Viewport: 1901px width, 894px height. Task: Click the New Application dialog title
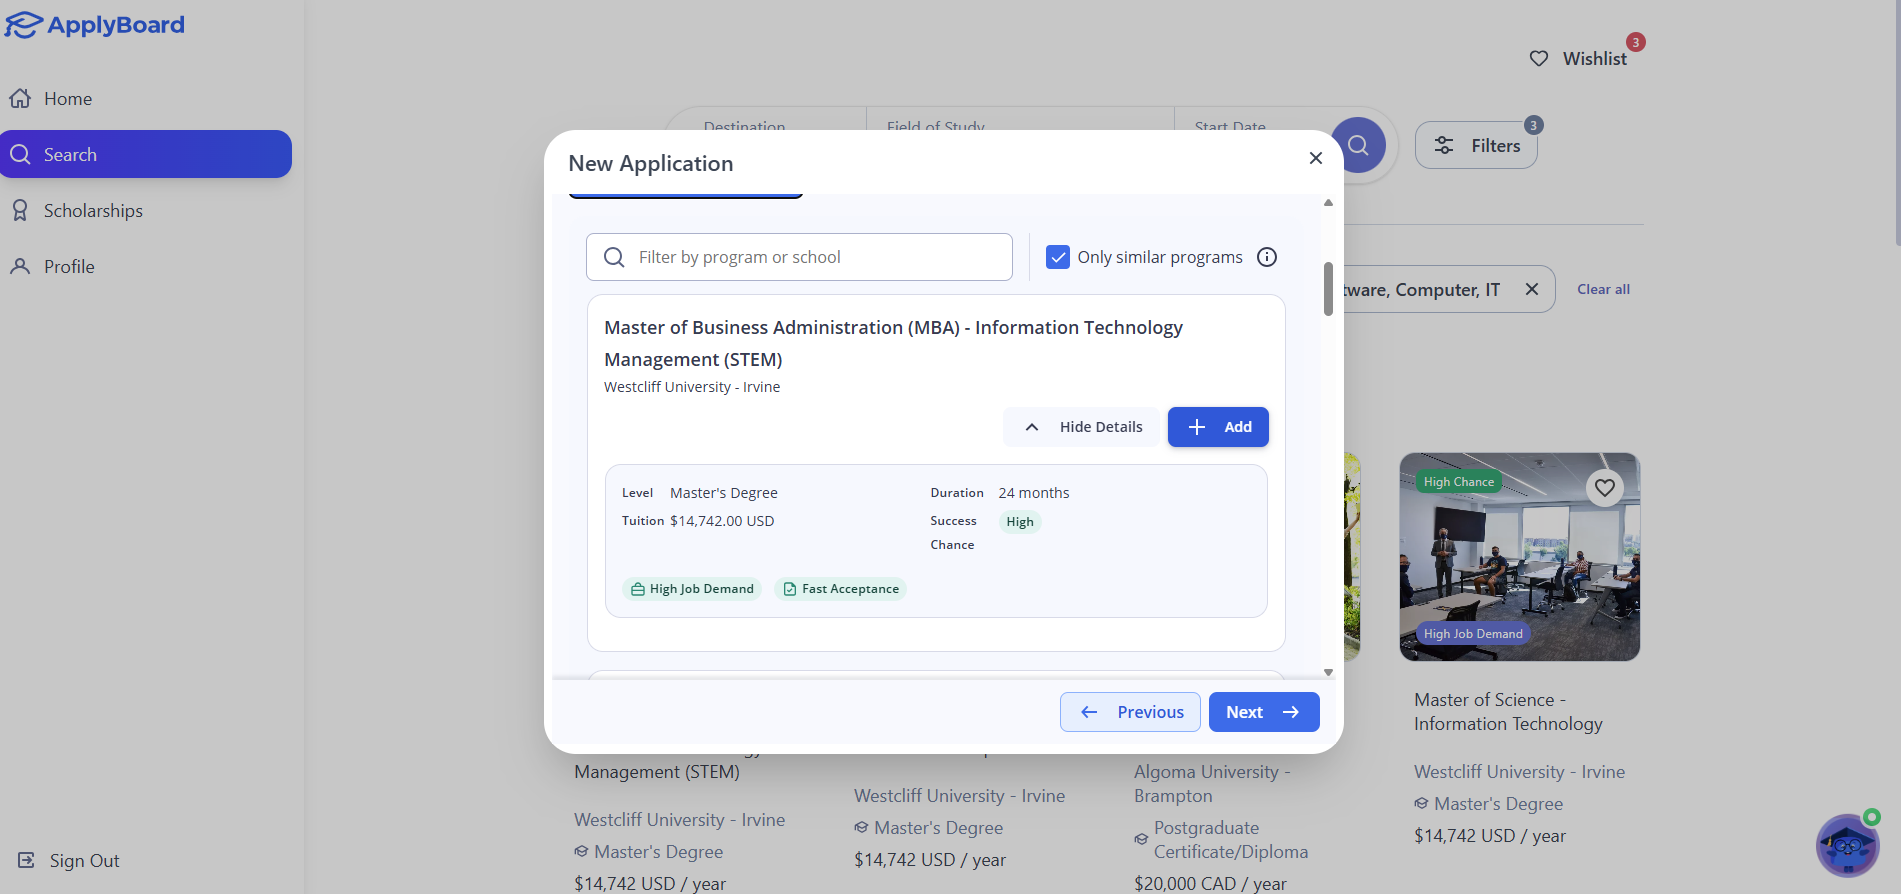point(651,163)
